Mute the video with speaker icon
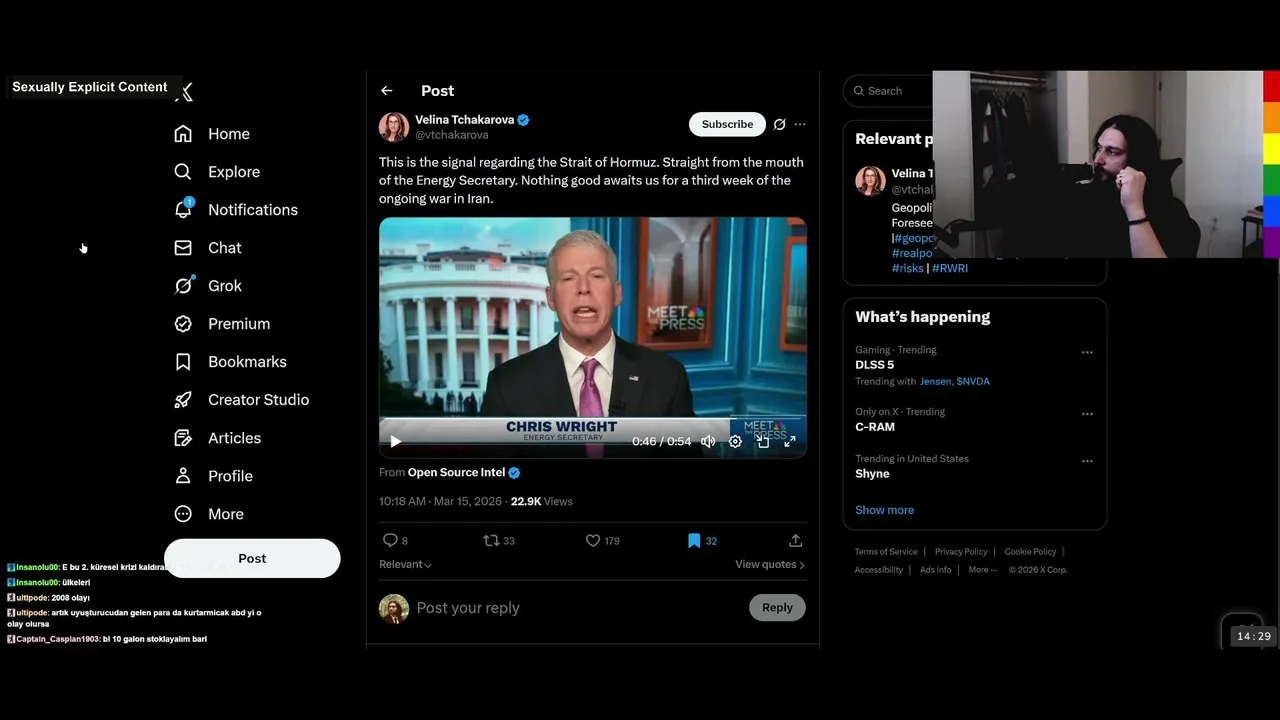This screenshot has width=1280, height=720. 708,441
